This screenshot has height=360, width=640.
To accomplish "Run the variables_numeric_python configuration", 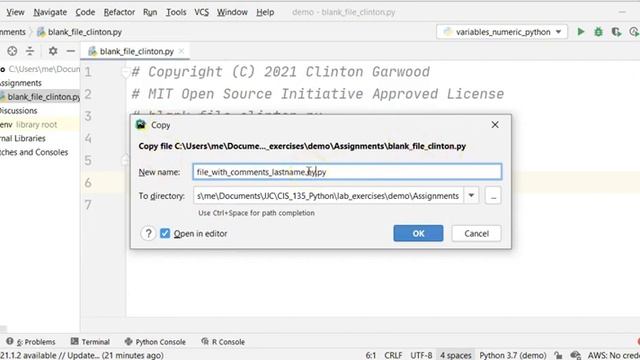I will (580, 32).
